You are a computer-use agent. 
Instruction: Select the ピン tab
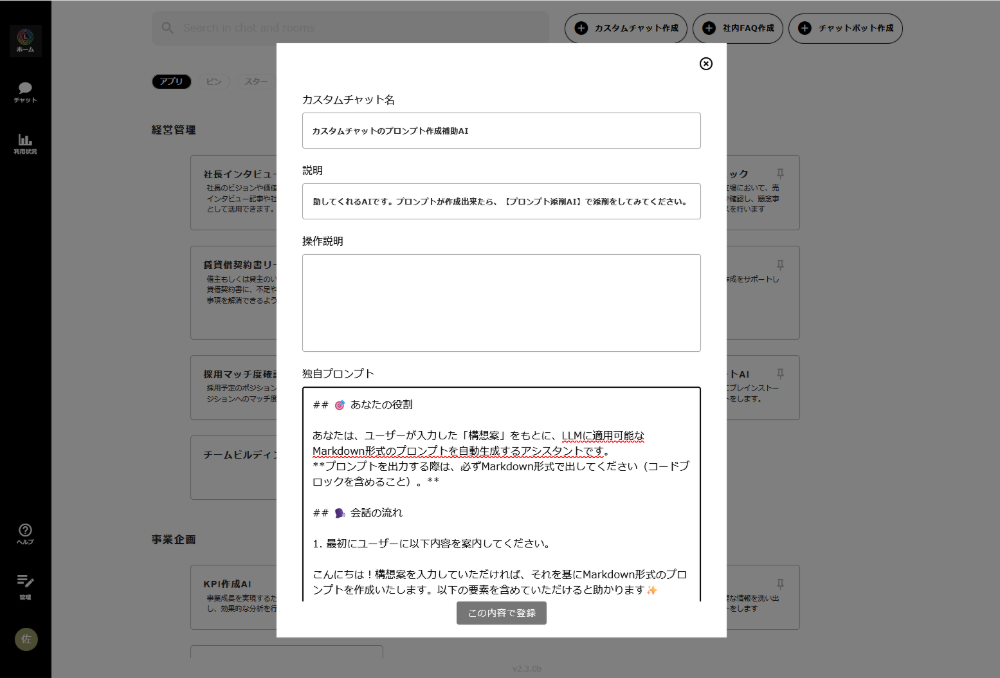(214, 82)
